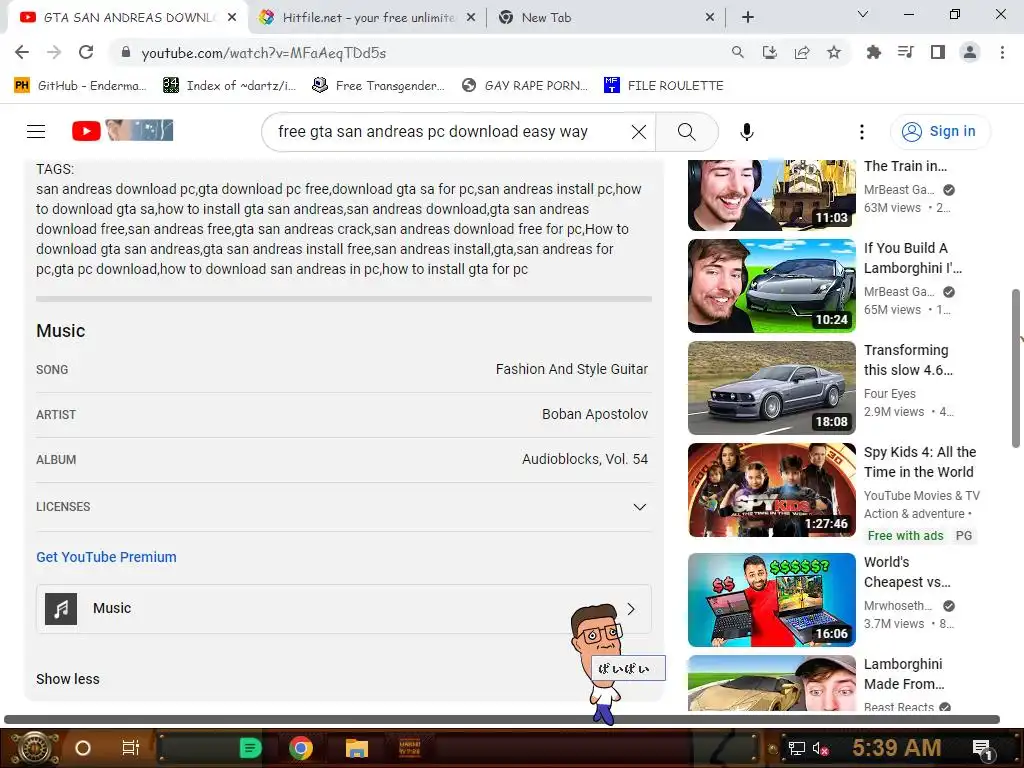Go forward with the browser forward arrow
The image size is (1024, 768).
[x=54, y=52]
